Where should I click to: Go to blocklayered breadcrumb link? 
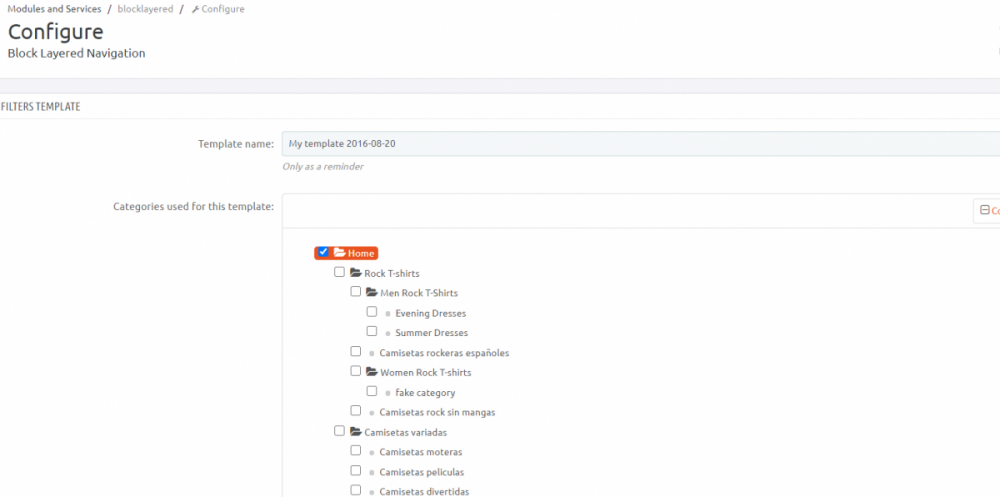tap(144, 9)
